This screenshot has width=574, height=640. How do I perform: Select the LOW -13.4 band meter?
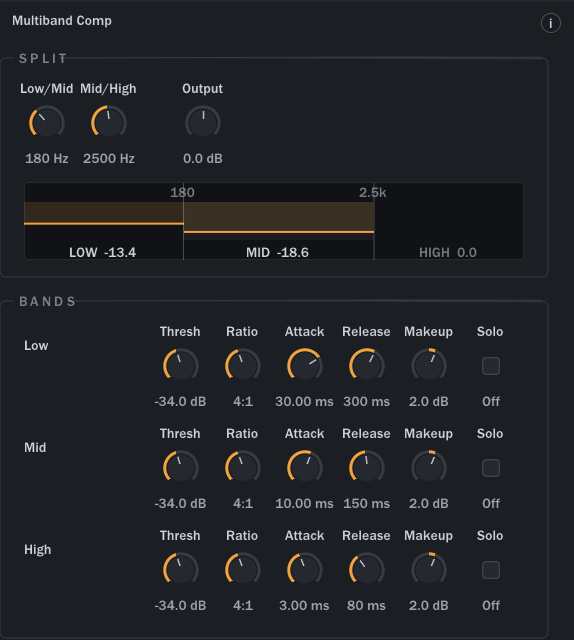click(x=104, y=221)
